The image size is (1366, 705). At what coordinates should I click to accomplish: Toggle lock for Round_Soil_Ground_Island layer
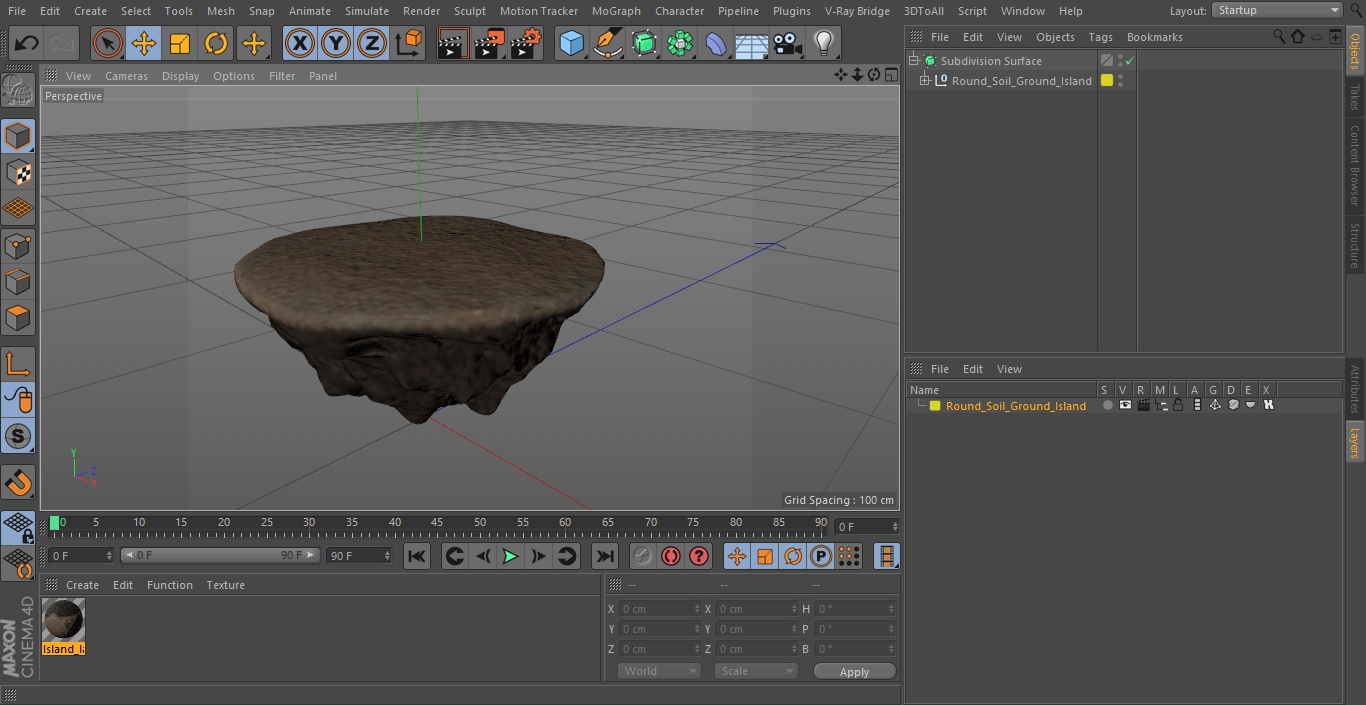(x=1179, y=406)
